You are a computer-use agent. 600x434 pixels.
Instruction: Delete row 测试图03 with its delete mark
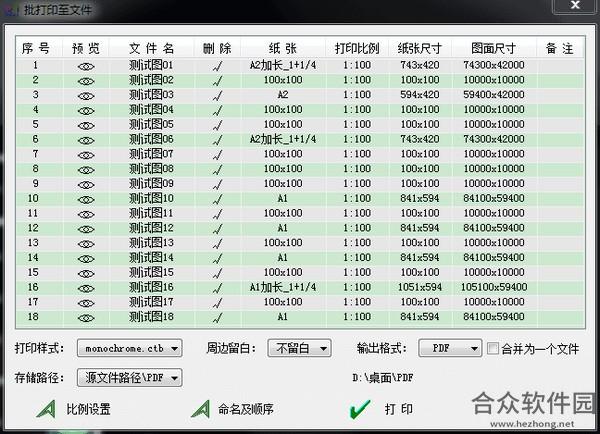(217, 96)
